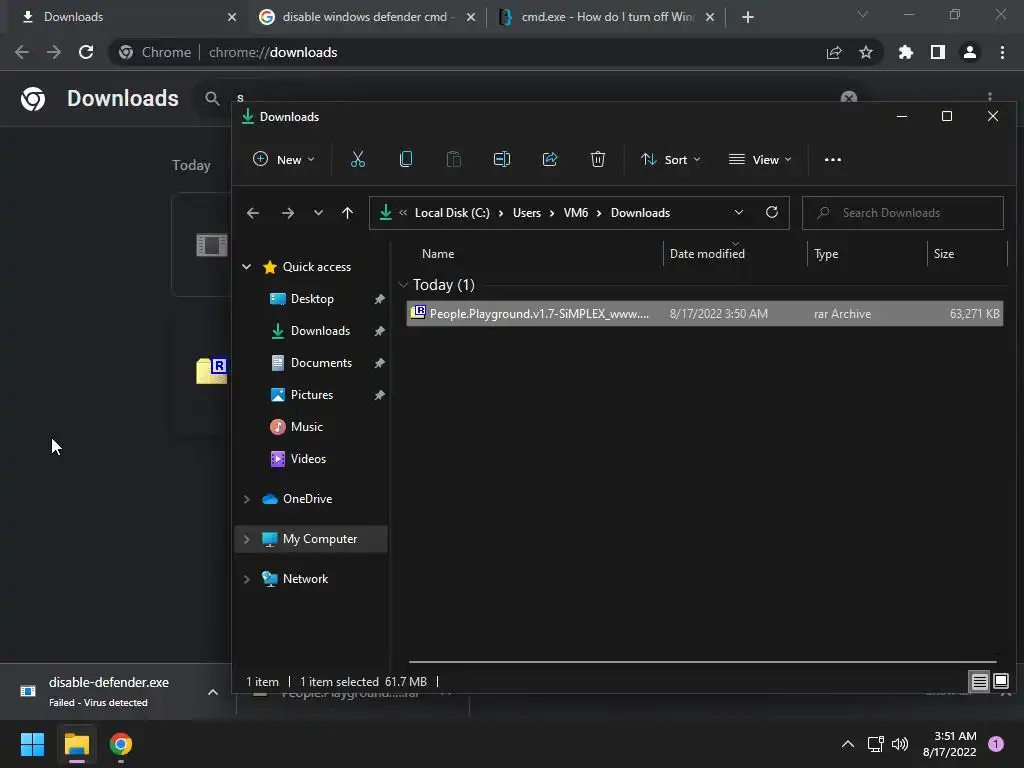Image resolution: width=1024 pixels, height=768 pixels.
Task: Select Videos in navigation pane
Action: [x=308, y=459]
